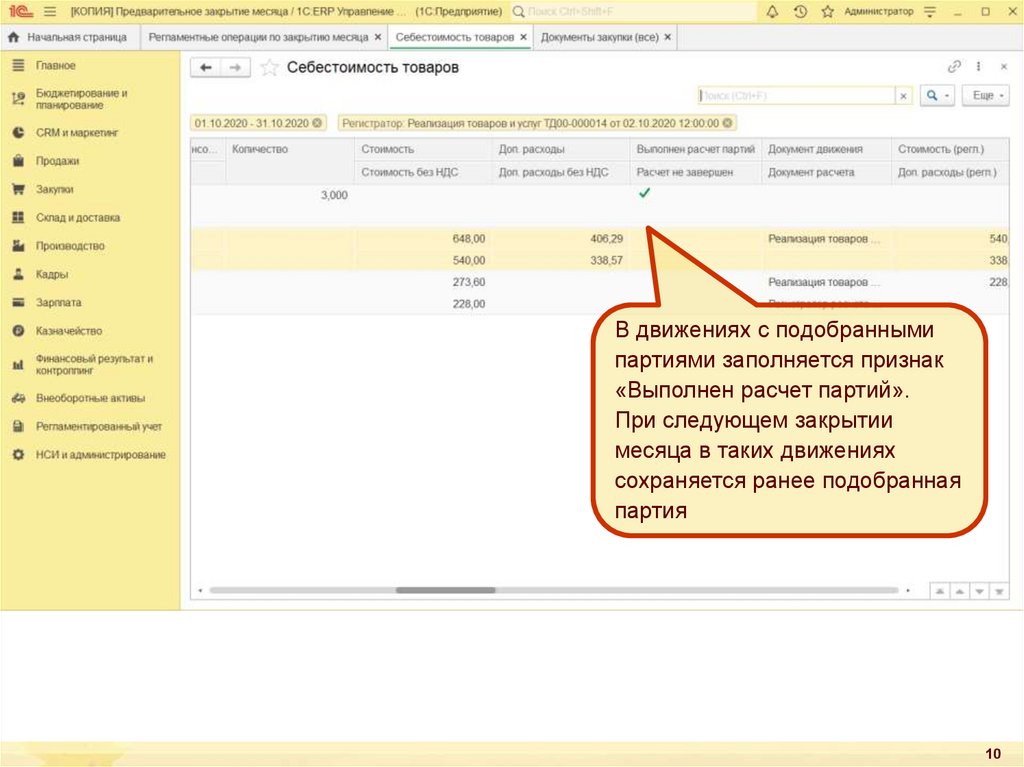Copy link to form with chain icon

tap(954, 67)
